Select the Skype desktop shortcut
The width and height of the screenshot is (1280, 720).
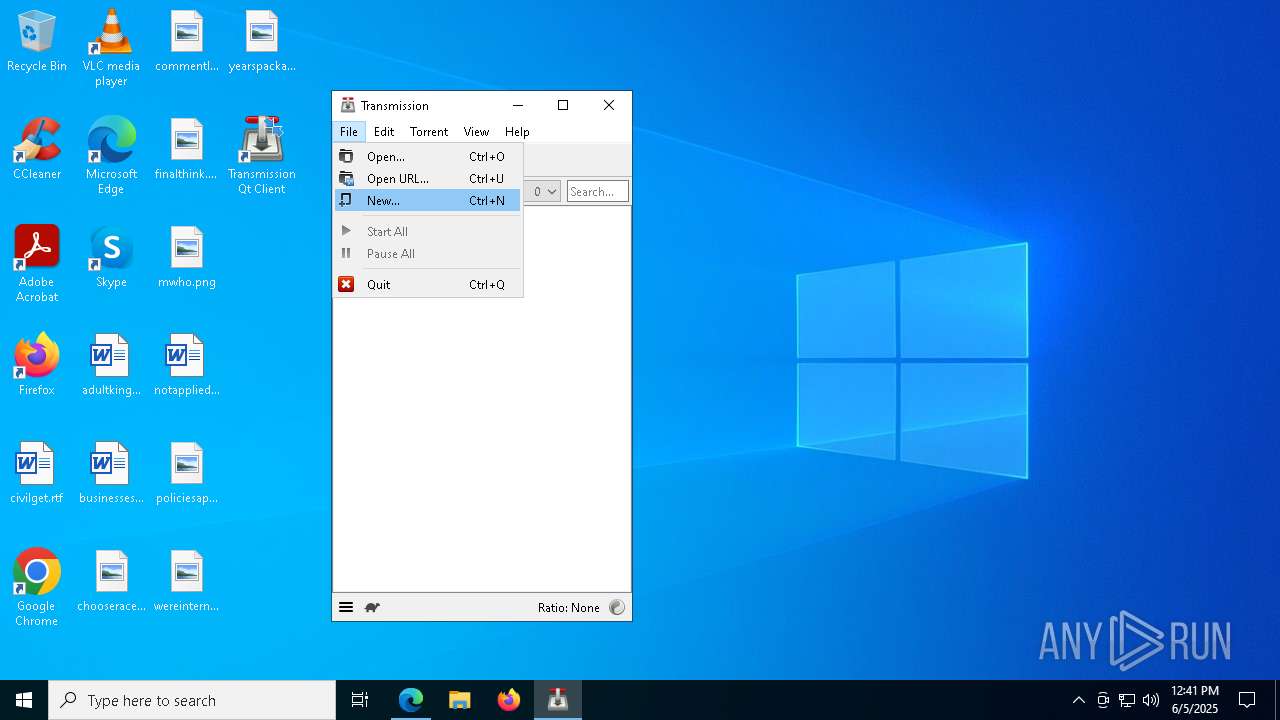[111, 257]
